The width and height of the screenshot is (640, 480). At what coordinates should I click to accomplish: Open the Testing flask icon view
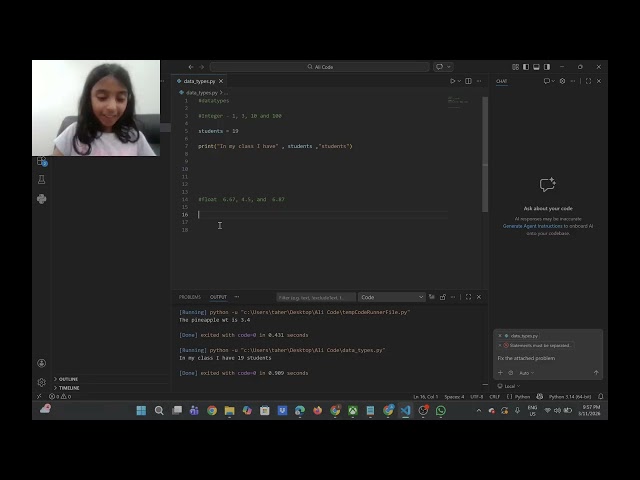pyautogui.click(x=42, y=180)
